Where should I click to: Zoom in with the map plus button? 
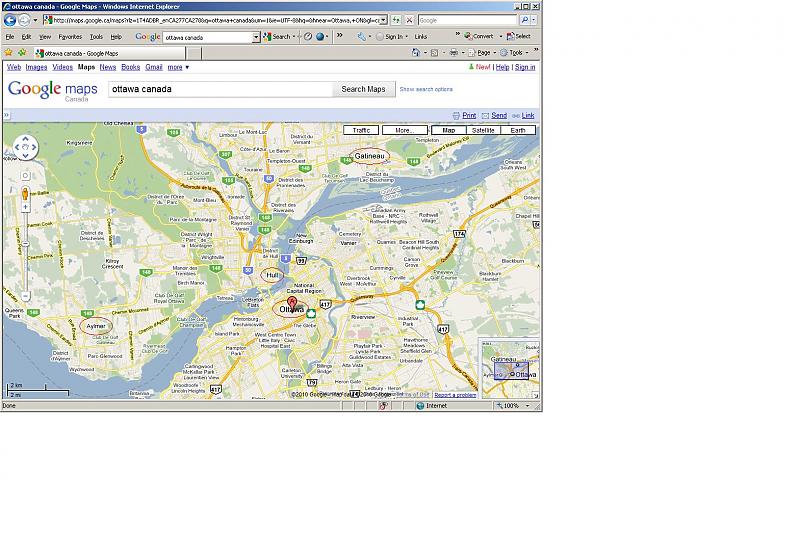tap(25, 207)
